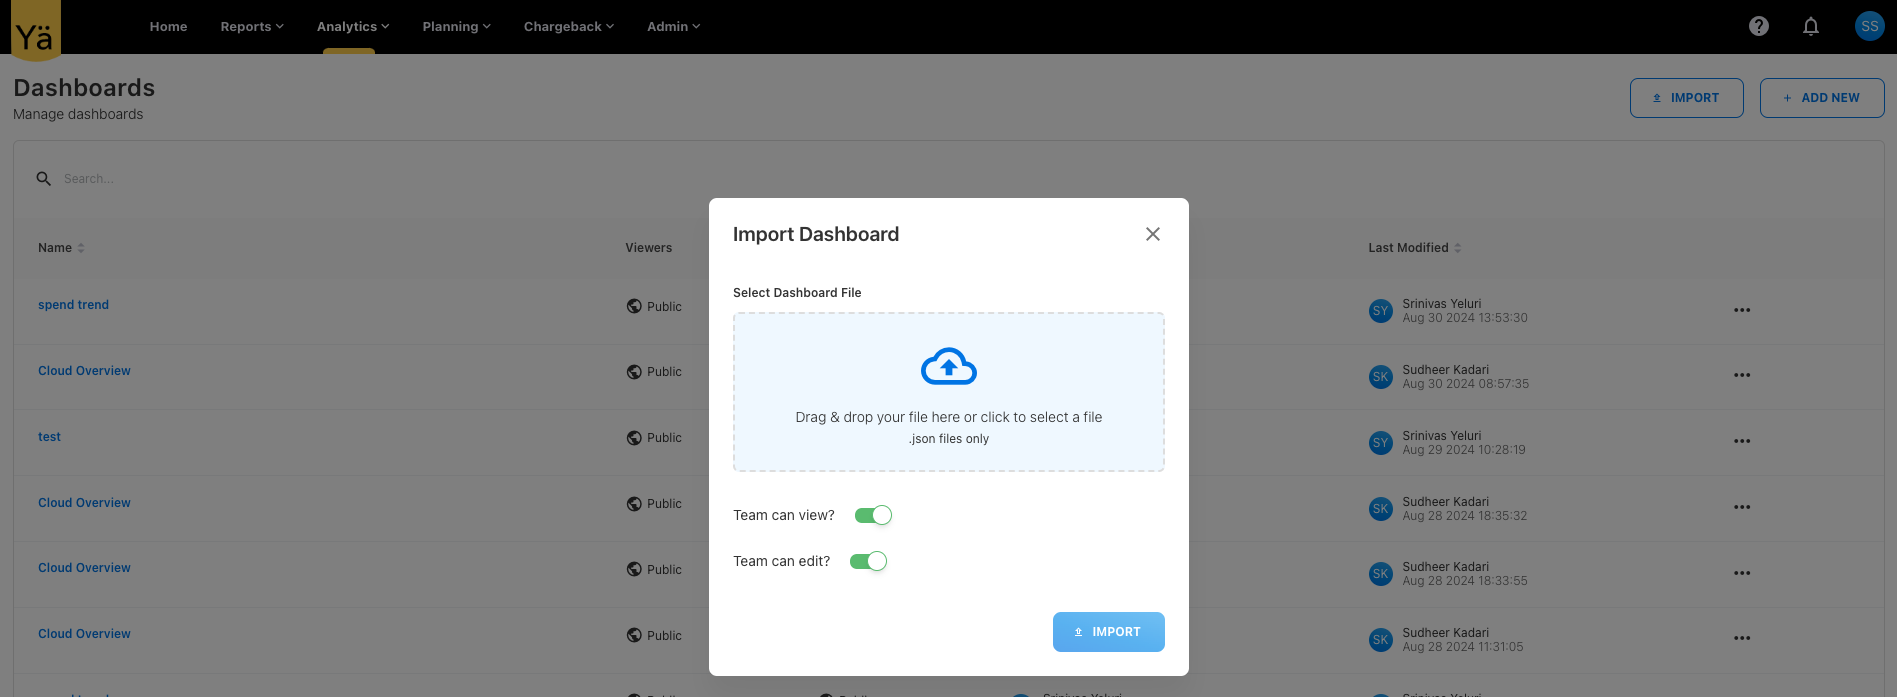
Task: Disable the Team can edit switch
Action: point(868,561)
